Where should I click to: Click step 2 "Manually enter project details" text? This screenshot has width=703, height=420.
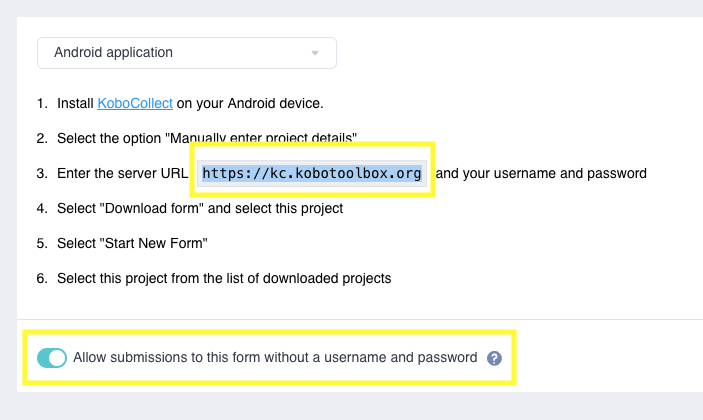point(260,137)
